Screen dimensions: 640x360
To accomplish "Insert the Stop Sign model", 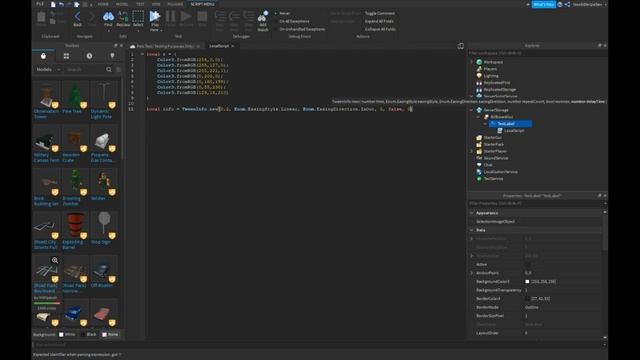I will tap(104, 225).
